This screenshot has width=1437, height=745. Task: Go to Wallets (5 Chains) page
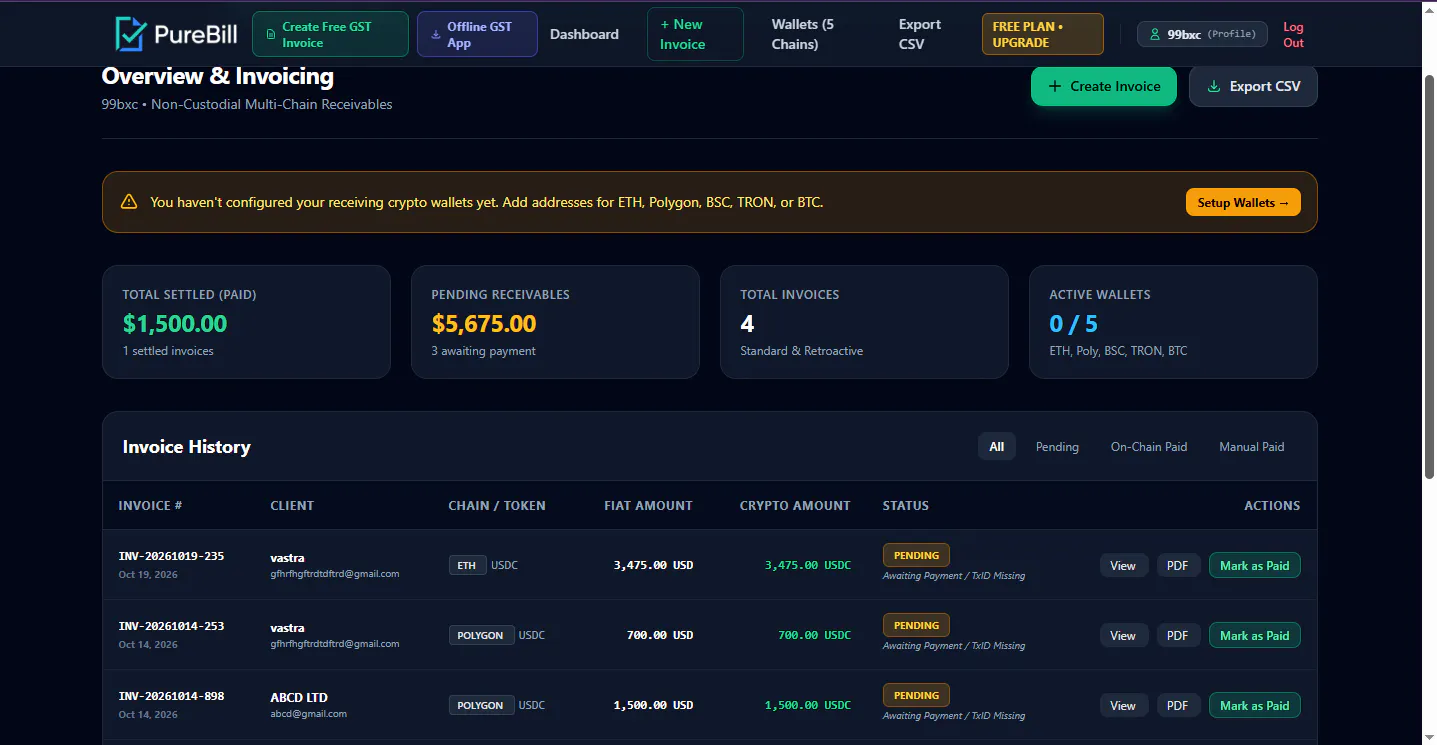click(x=802, y=34)
